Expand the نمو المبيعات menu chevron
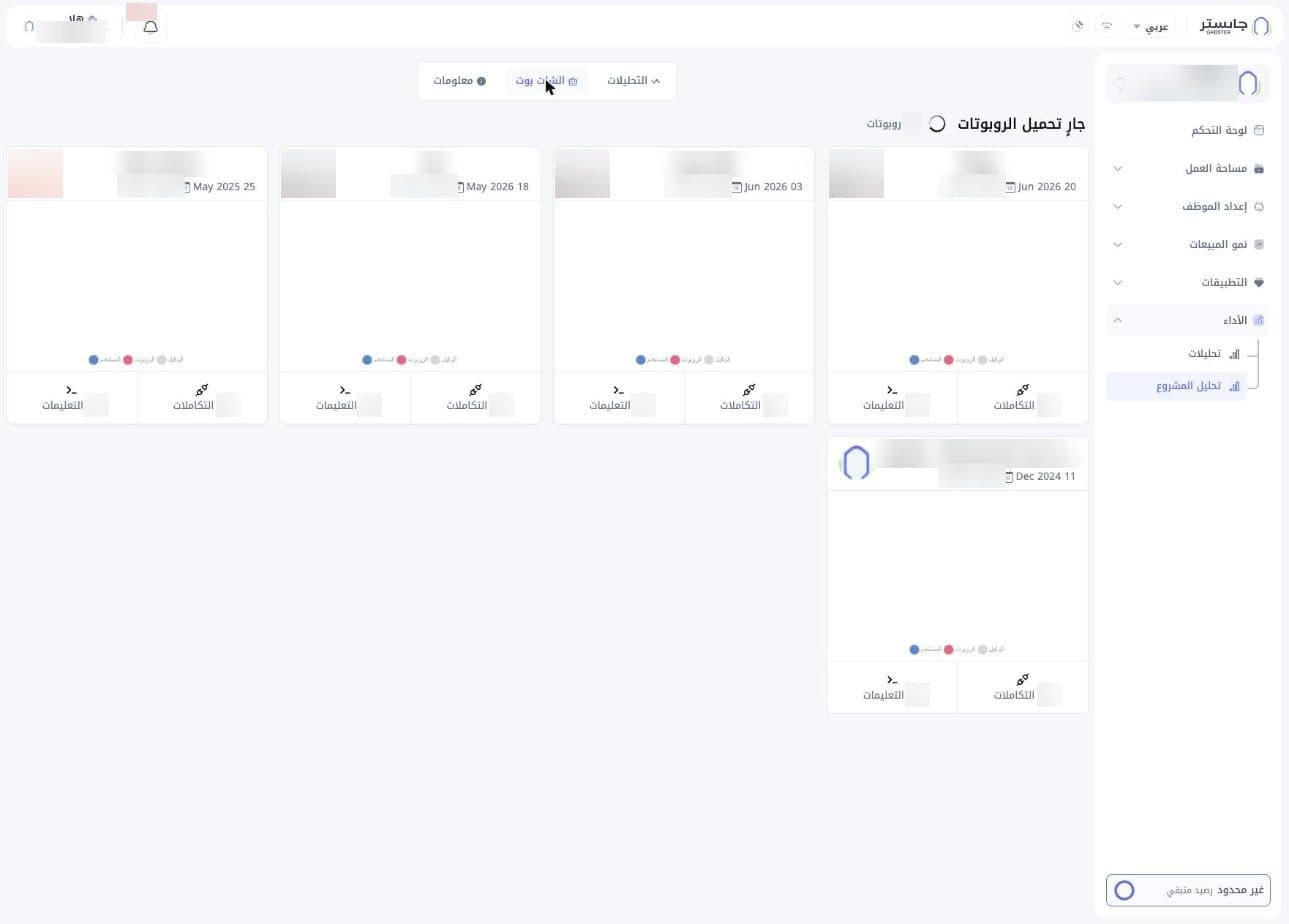 click(x=1118, y=244)
